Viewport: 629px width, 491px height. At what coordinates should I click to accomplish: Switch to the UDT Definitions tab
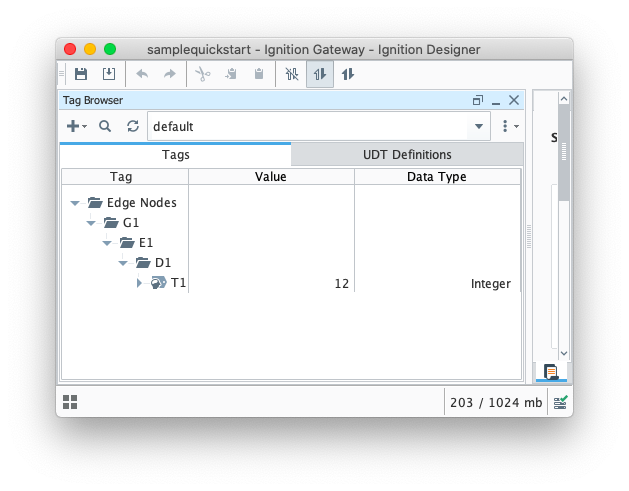tap(407, 155)
